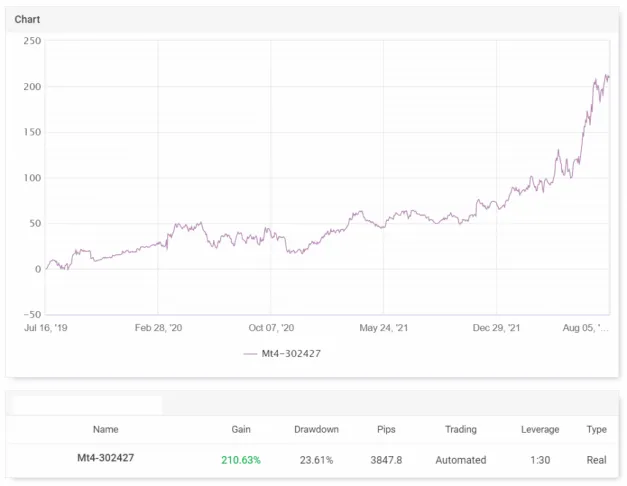Click the chart line peak above 200
Viewport: 627px width, 486px height.
(x=607, y=76)
